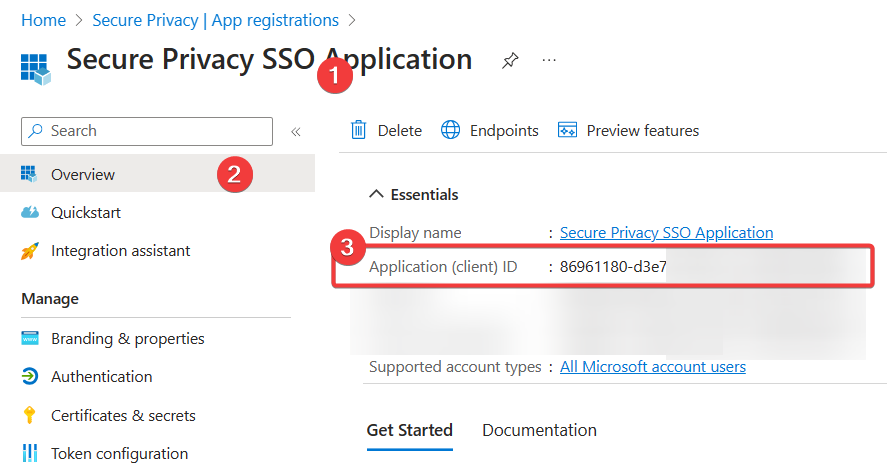Open the Secure Privacy SSO Application display name link
The height and width of the screenshot is (475, 887).
click(666, 233)
